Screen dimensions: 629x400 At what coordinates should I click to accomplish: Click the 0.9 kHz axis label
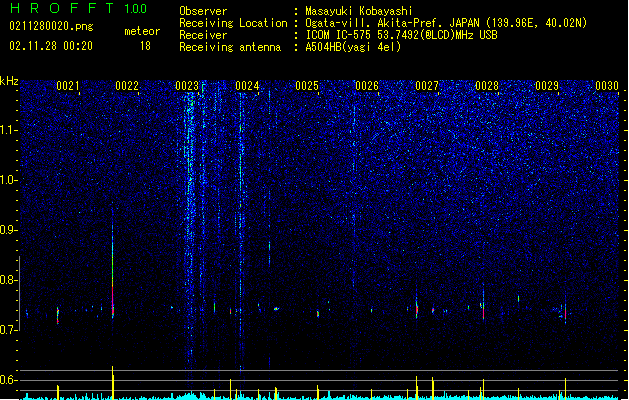coord(9,230)
